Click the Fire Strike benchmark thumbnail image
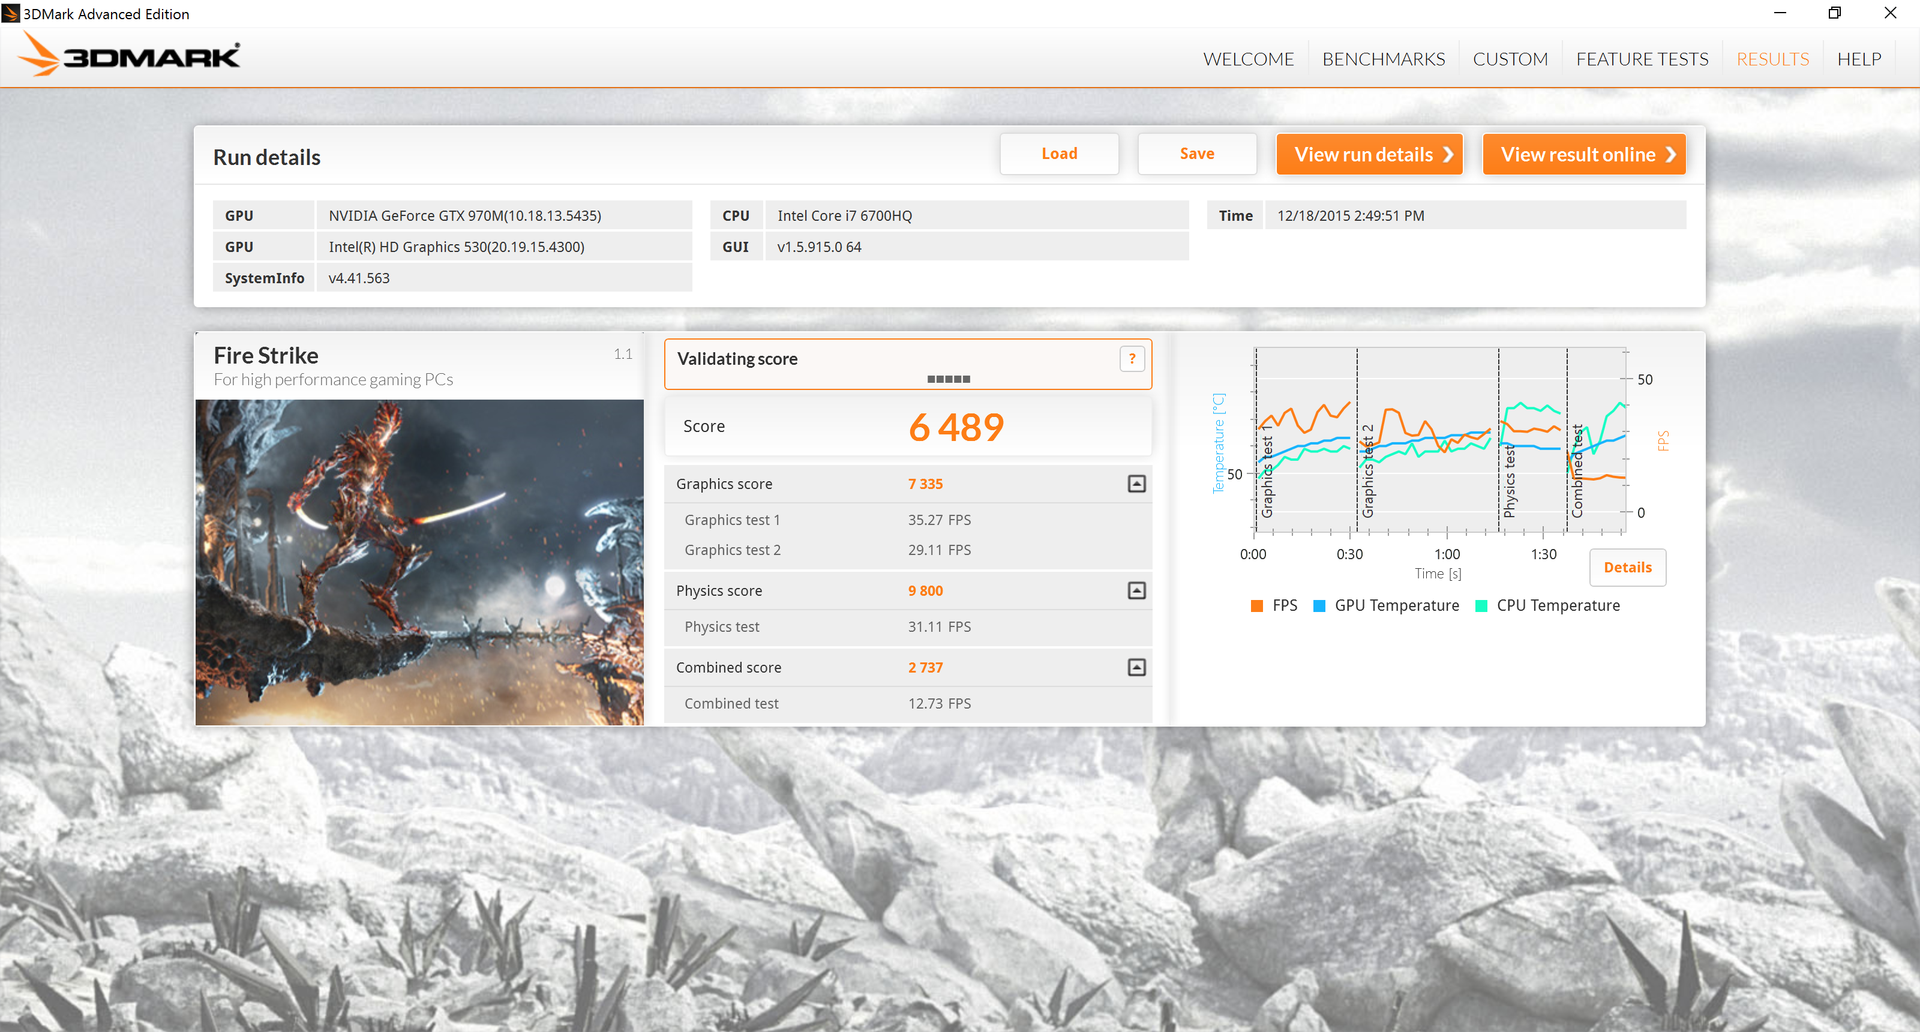Image resolution: width=1920 pixels, height=1032 pixels. (420, 562)
